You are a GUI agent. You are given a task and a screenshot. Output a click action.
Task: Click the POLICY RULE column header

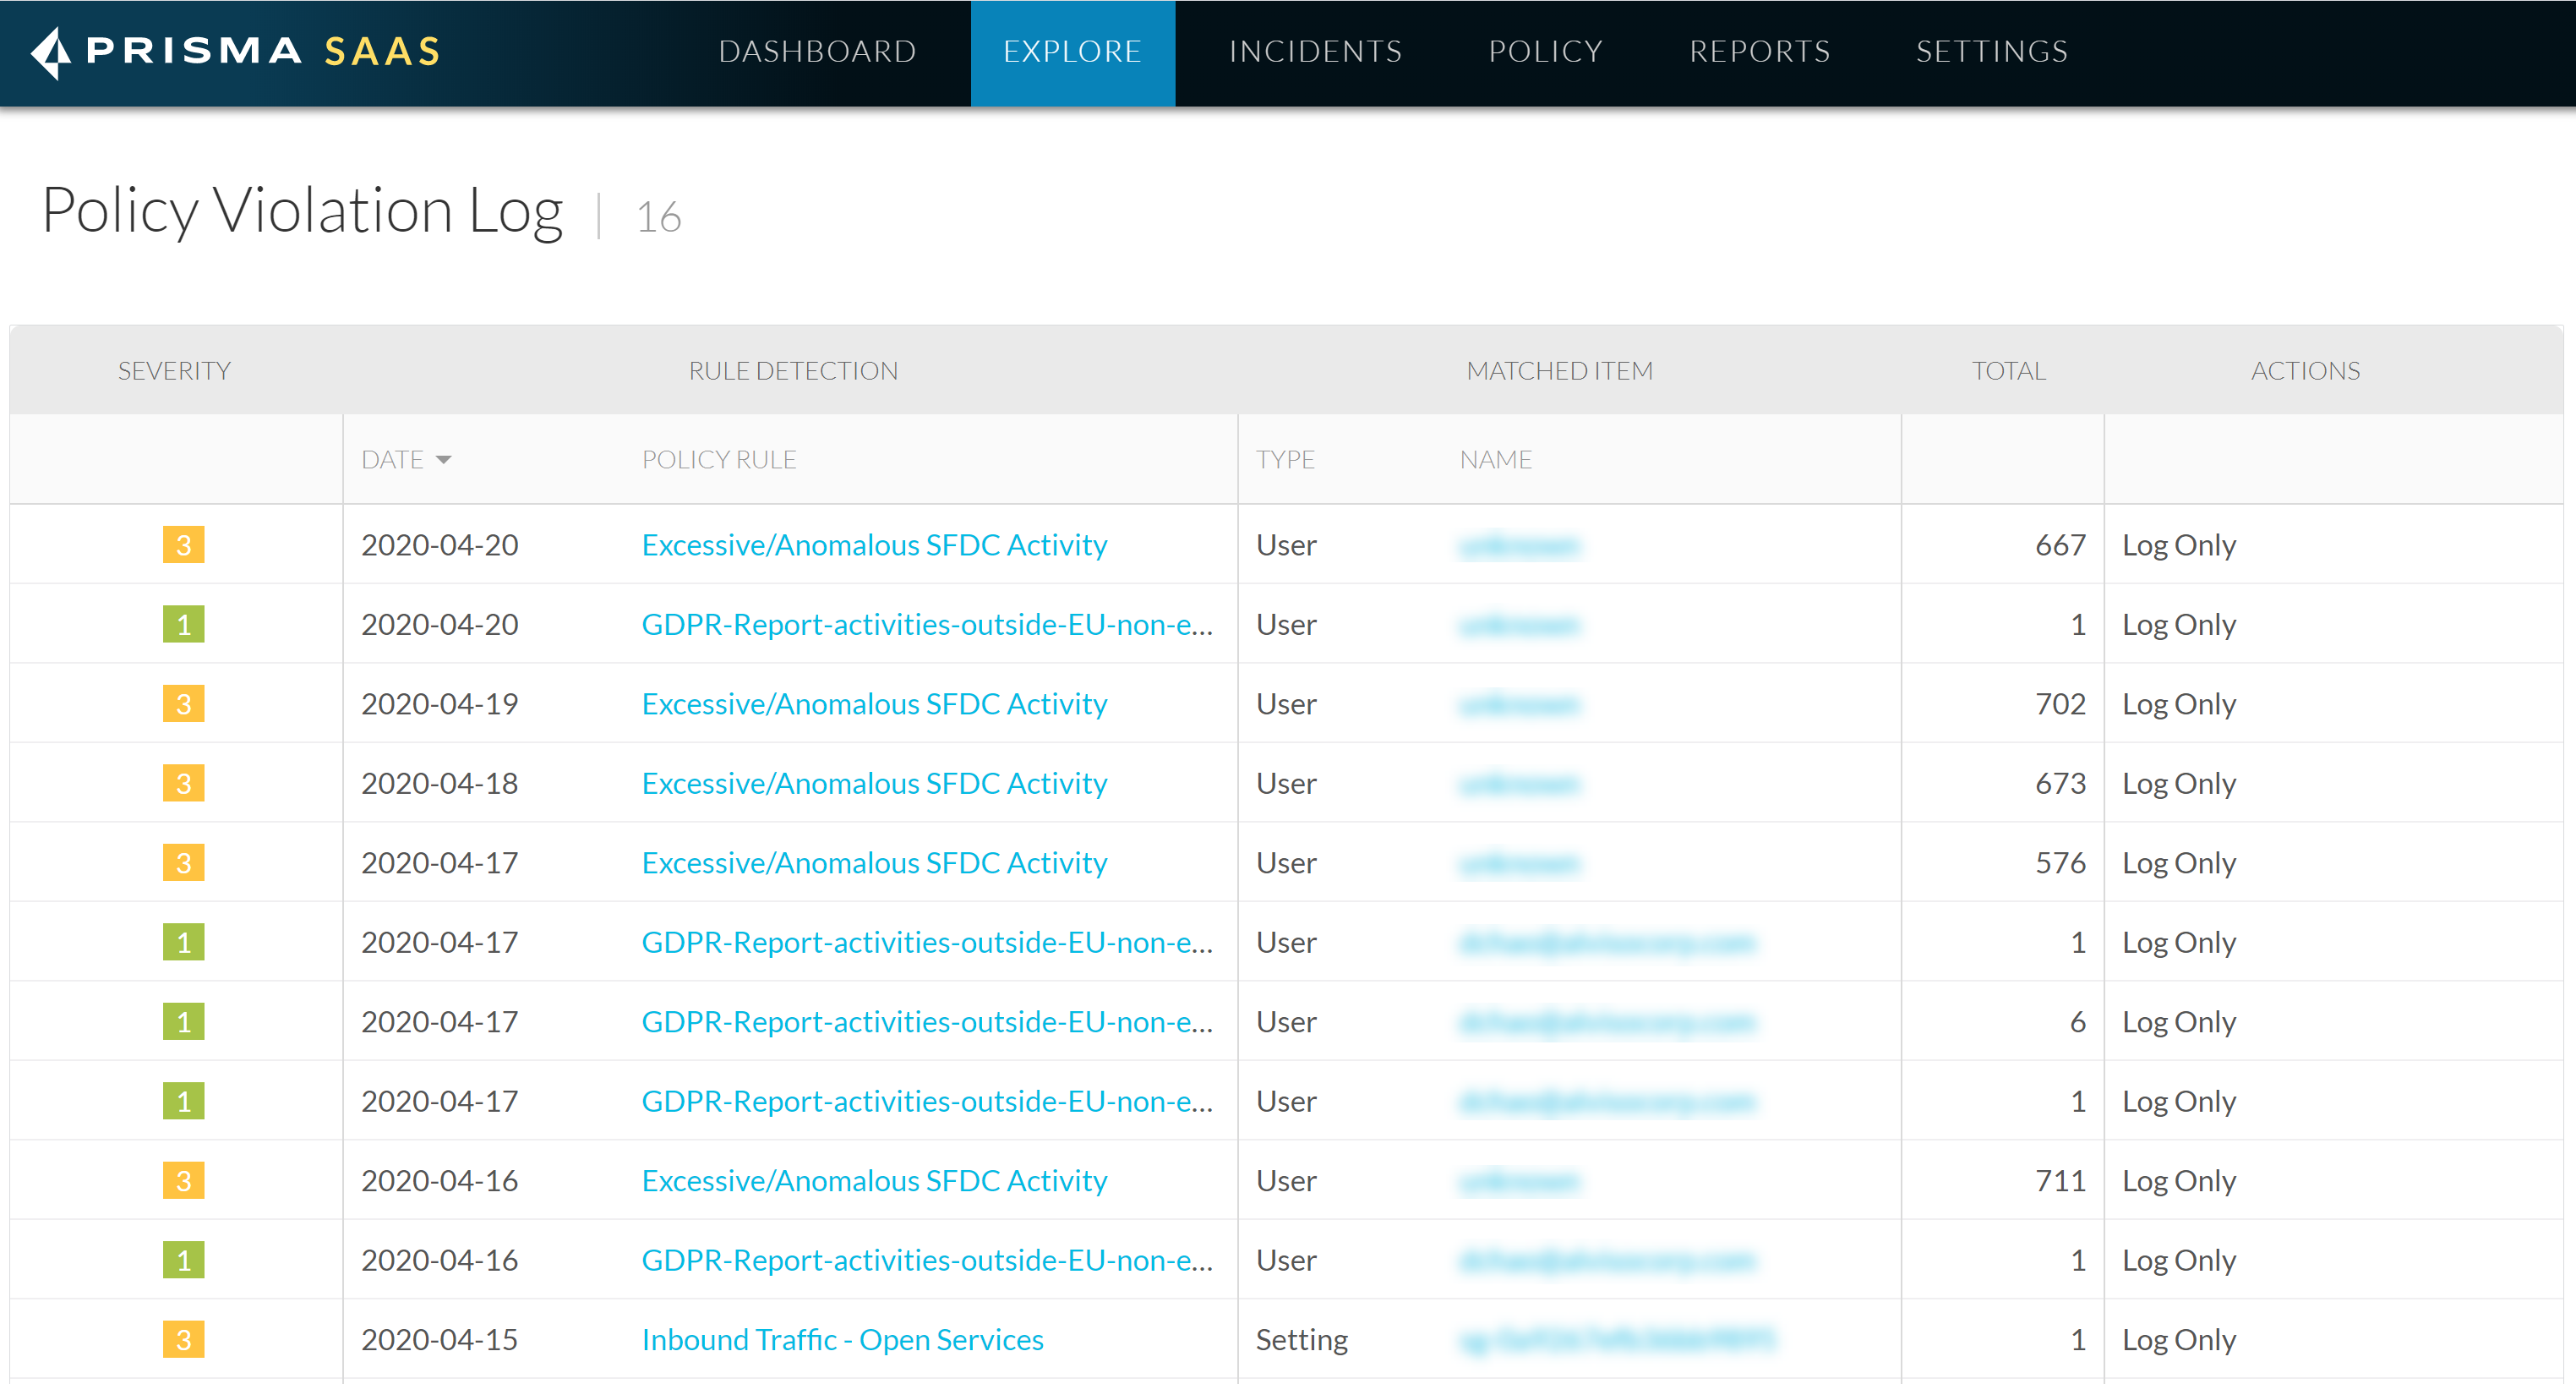(718, 460)
